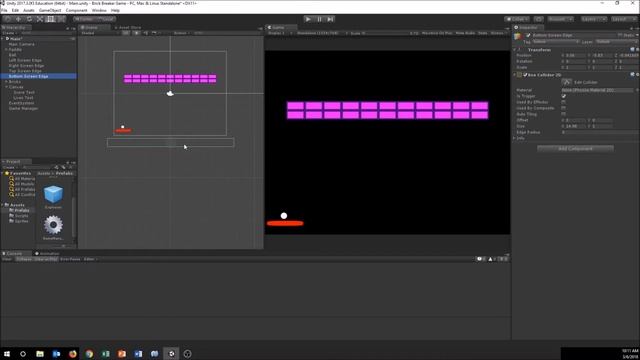Open the Shaded draw mode dropdown

pos(99,33)
